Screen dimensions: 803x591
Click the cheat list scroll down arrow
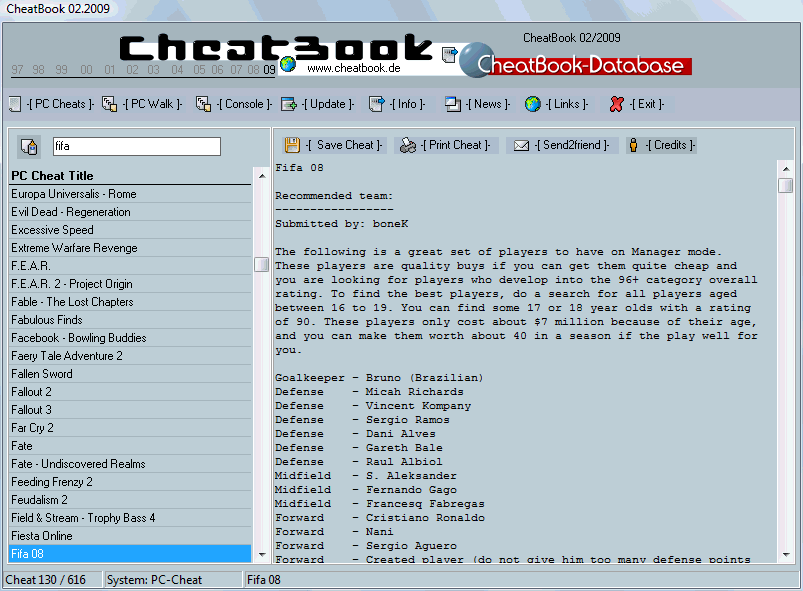(x=262, y=555)
